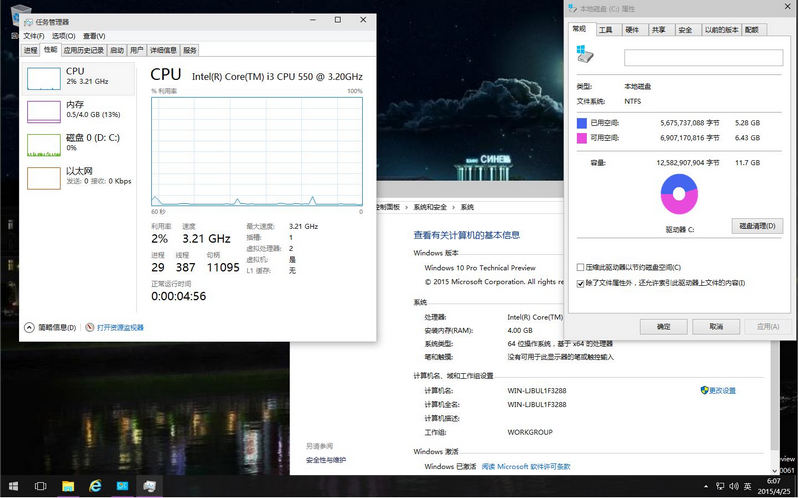The height and width of the screenshot is (498, 799).
Task: Enable 压缩此驱动器以节约磁盘空间 checkbox
Action: point(580,268)
